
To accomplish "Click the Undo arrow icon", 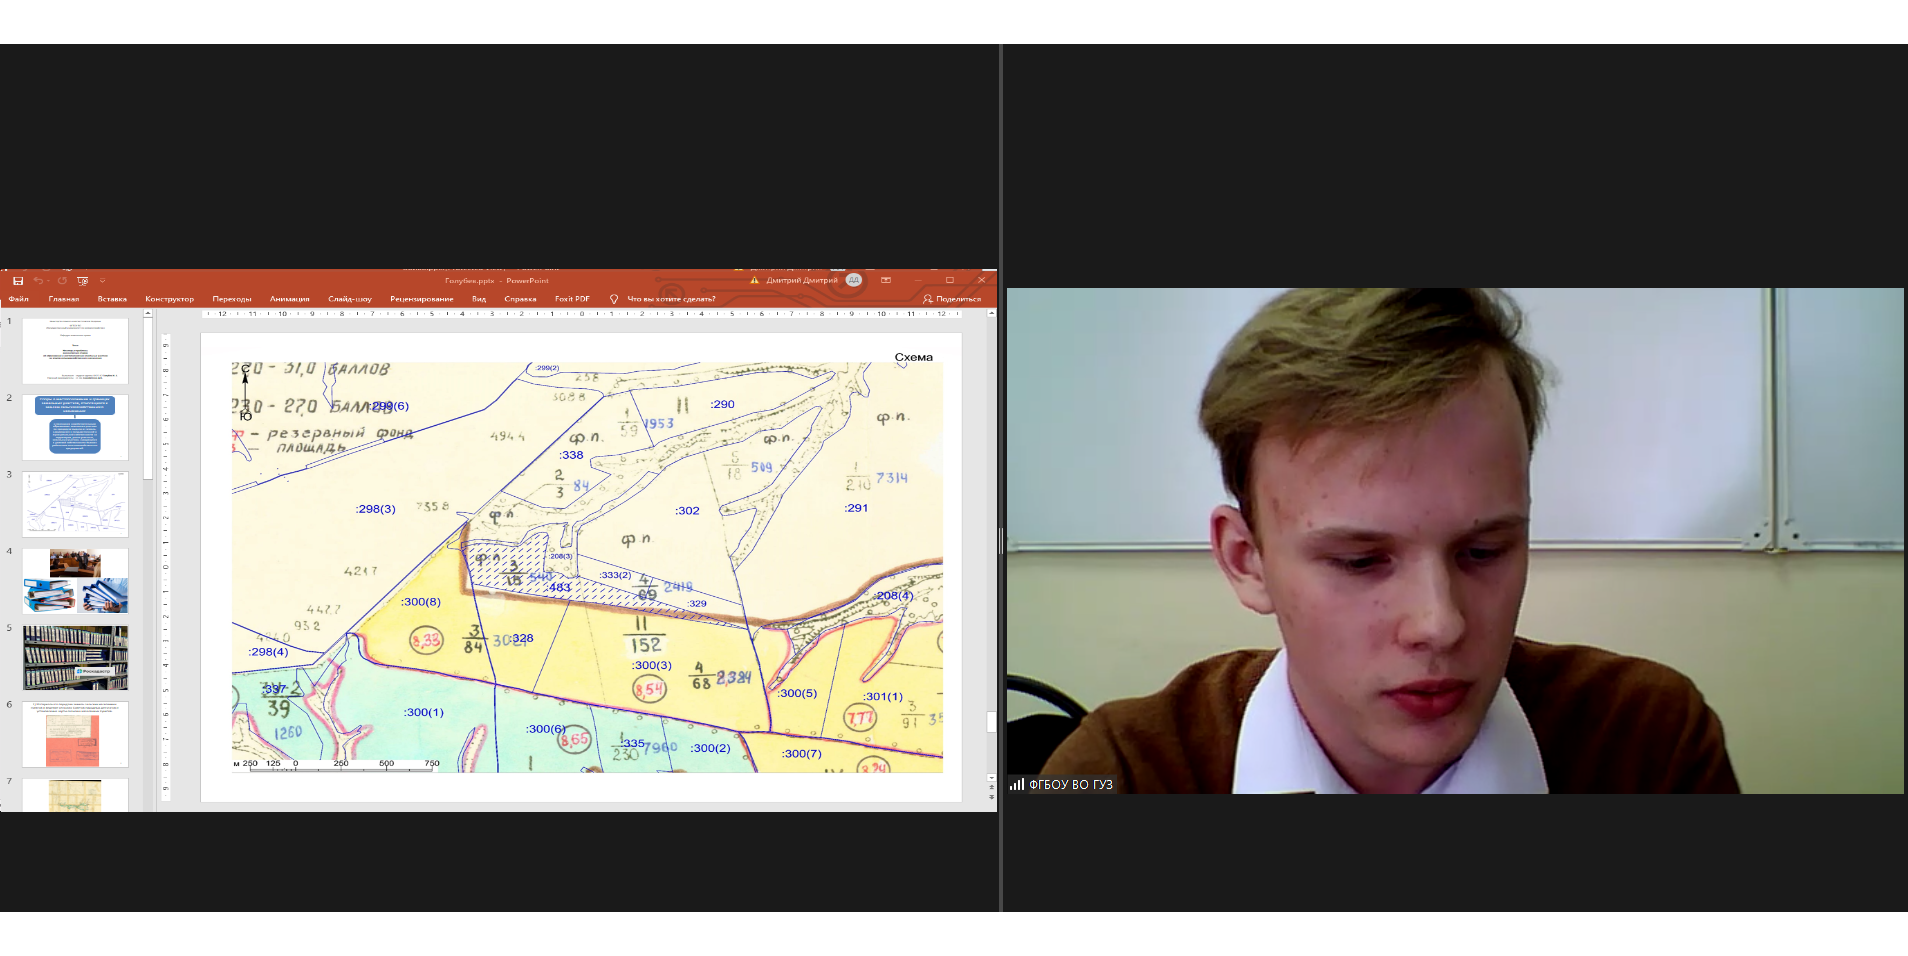I will (x=38, y=281).
